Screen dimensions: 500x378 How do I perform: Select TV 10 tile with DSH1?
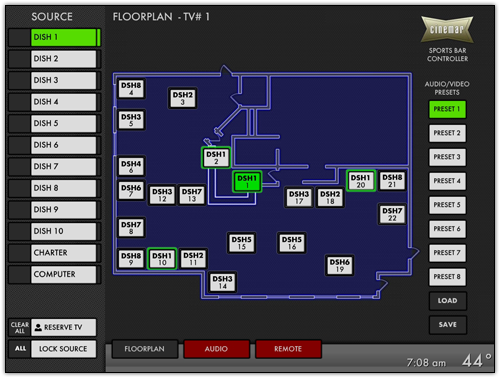click(162, 259)
